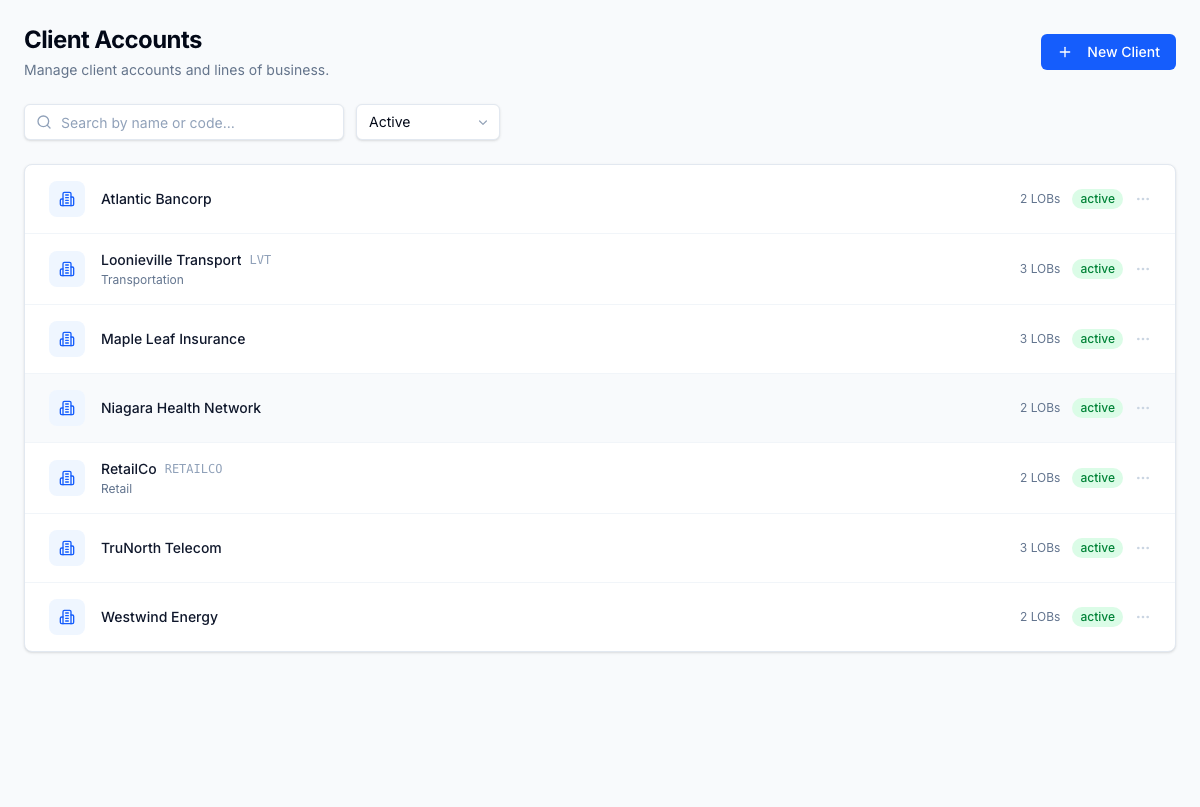Focus the Search by name or code field
This screenshot has width=1200, height=807.
(x=184, y=122)
